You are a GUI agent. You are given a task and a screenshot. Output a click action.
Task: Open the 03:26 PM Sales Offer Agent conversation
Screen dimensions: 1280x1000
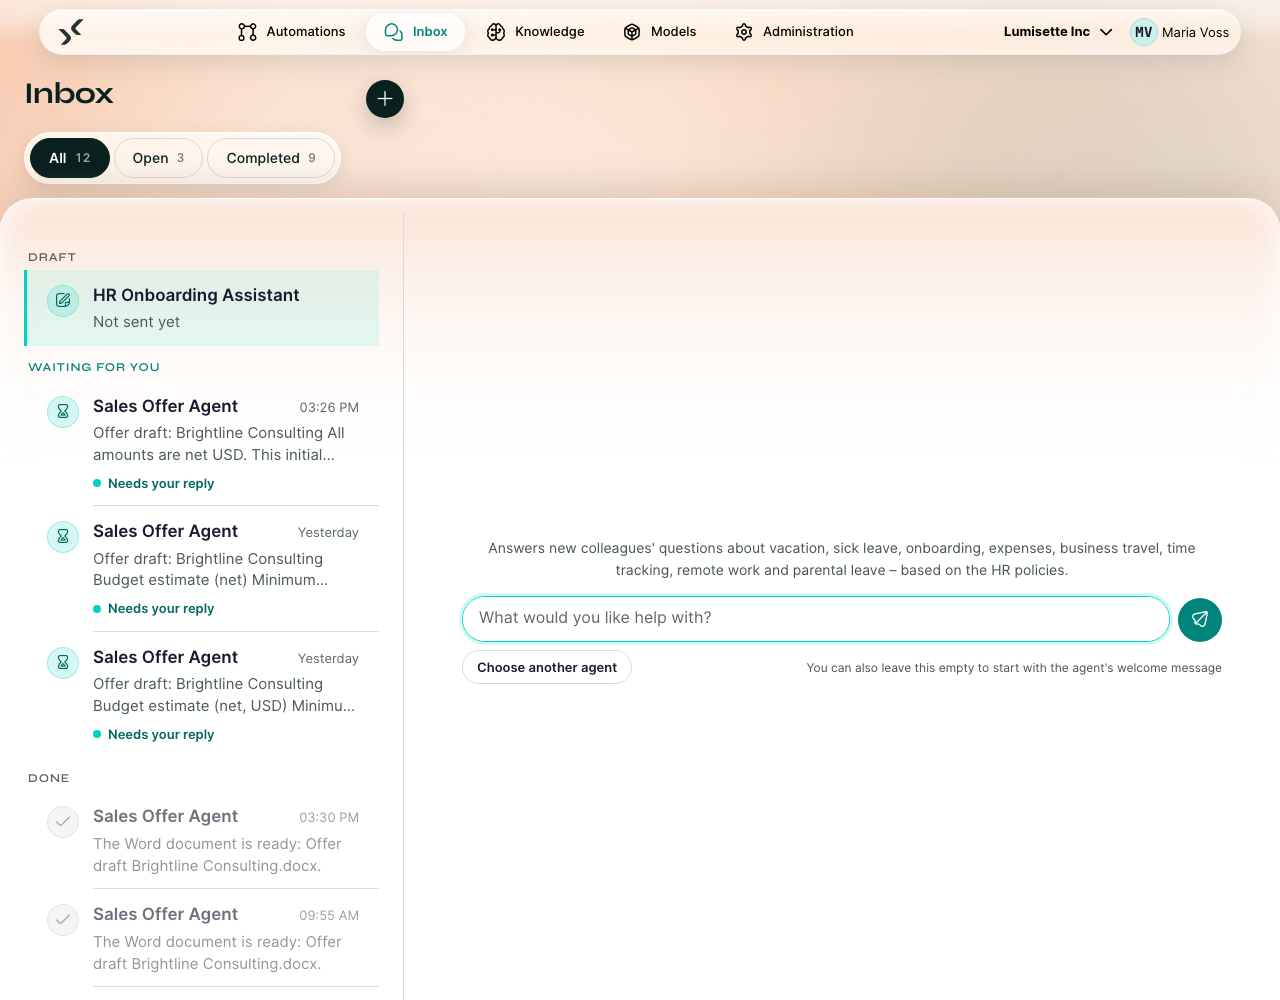[202, 443]
